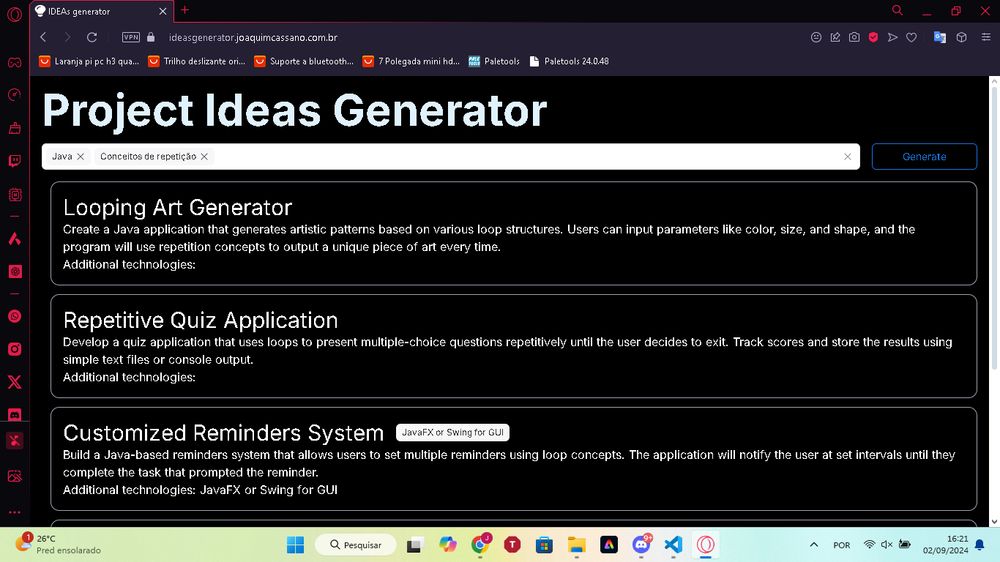The height and width of the screenshot is (562, 1000).
Task: Open weather widget showing 26°C
Action: tap(59, 544)
